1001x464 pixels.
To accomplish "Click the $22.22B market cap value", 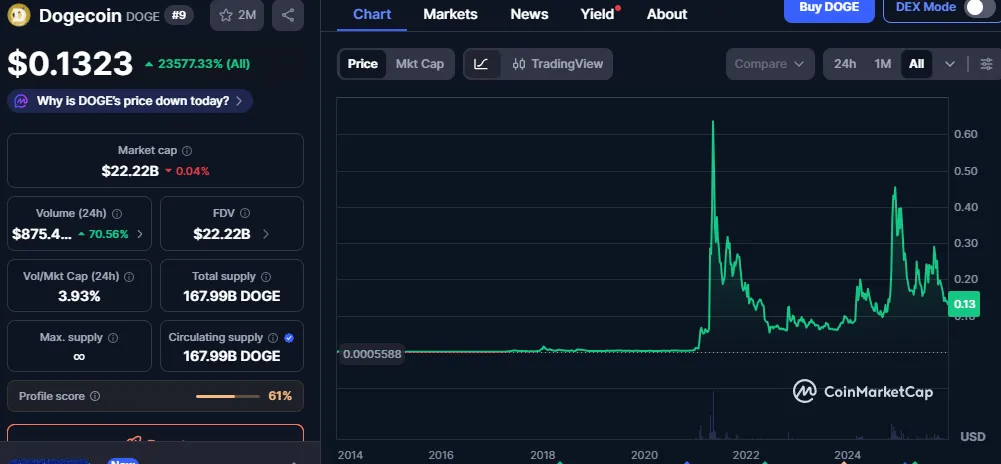I will [x=130, y=171].
